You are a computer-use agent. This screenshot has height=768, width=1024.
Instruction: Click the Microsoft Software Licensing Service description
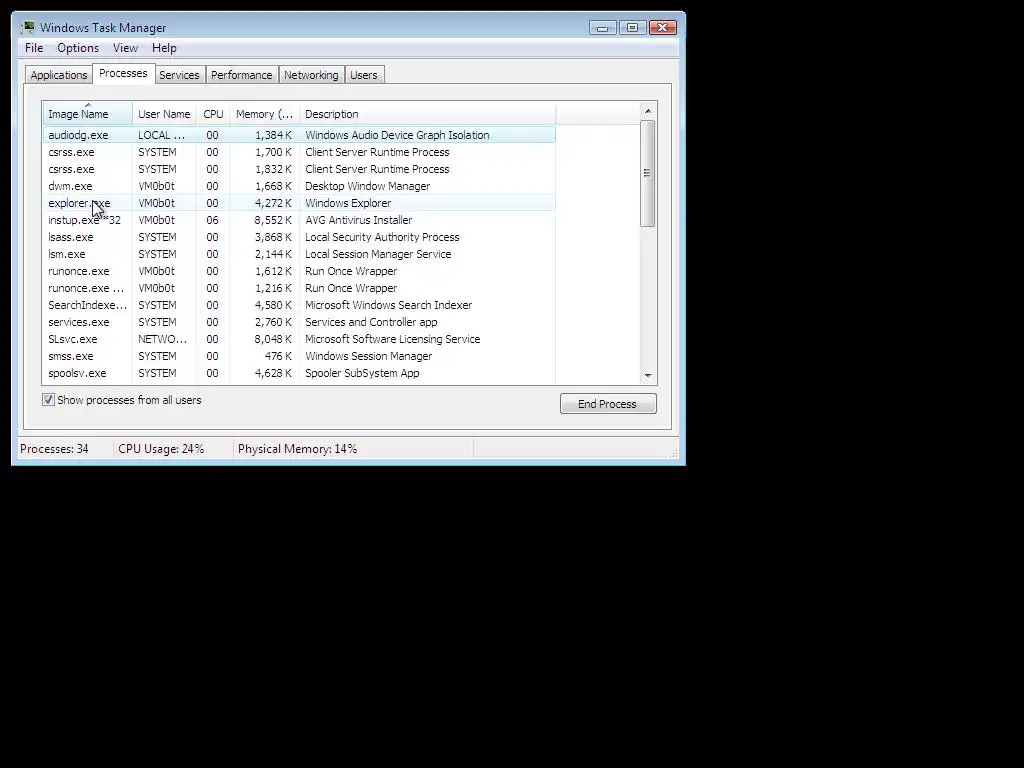click(392, 339)
